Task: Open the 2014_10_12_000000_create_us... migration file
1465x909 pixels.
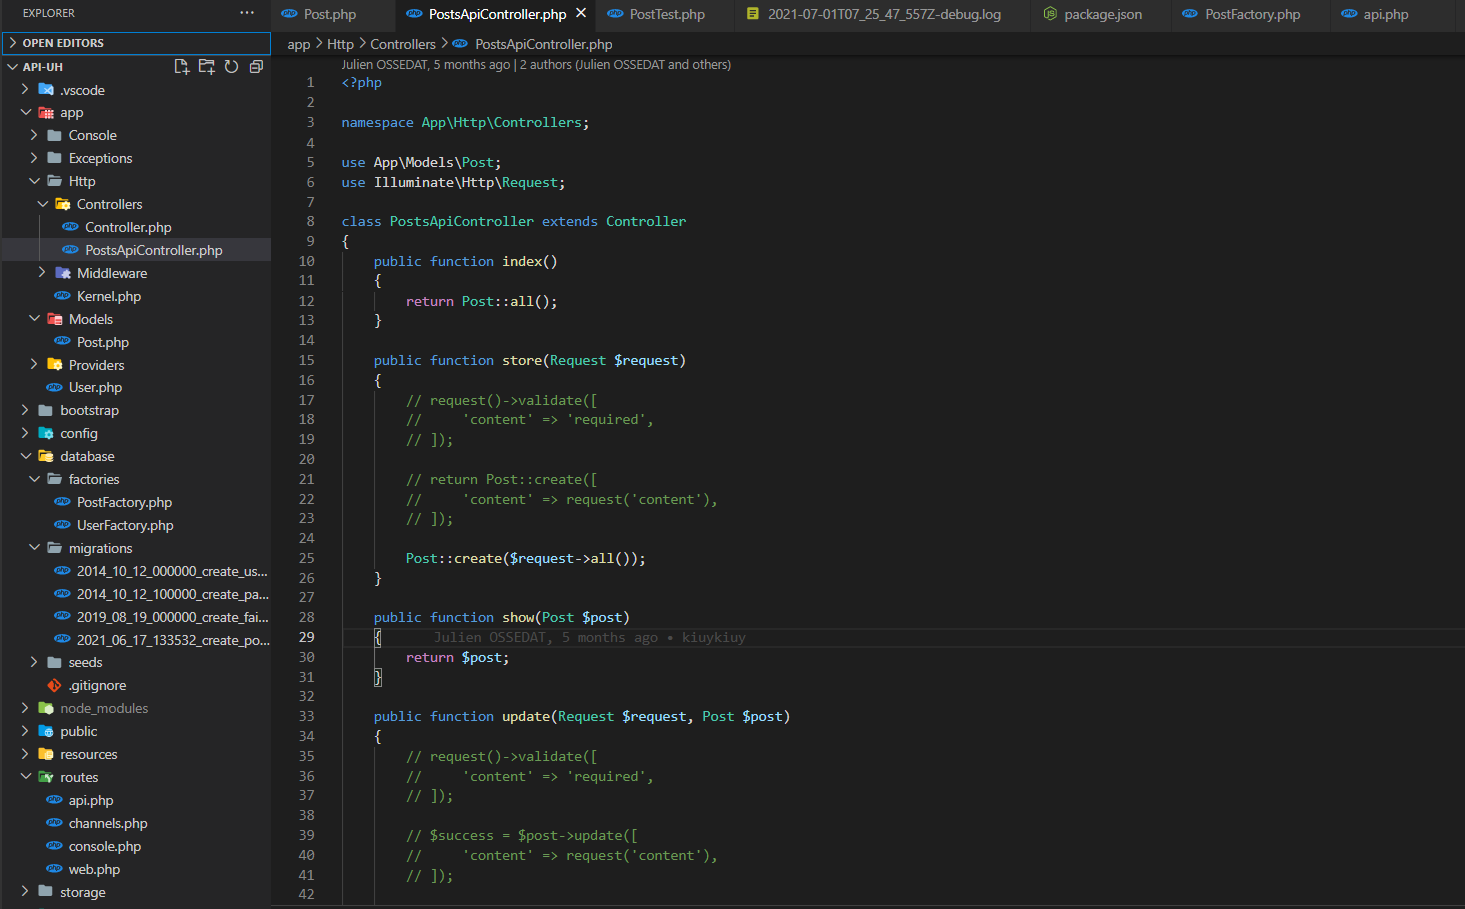Action: pos(136,571)
